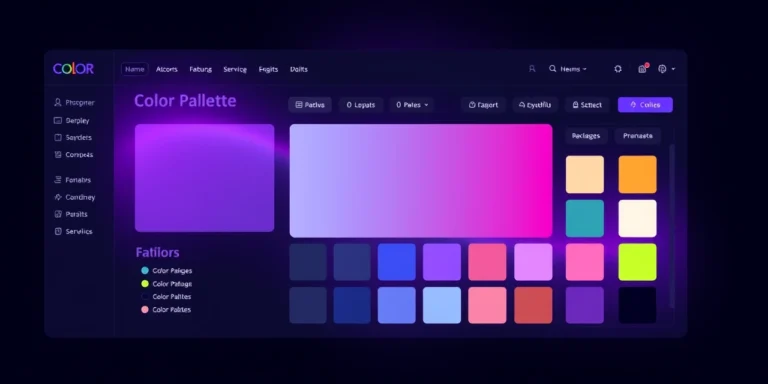768x384 pixels.
Task: Pick the lime green square swatch
Action: pos(637,262)
